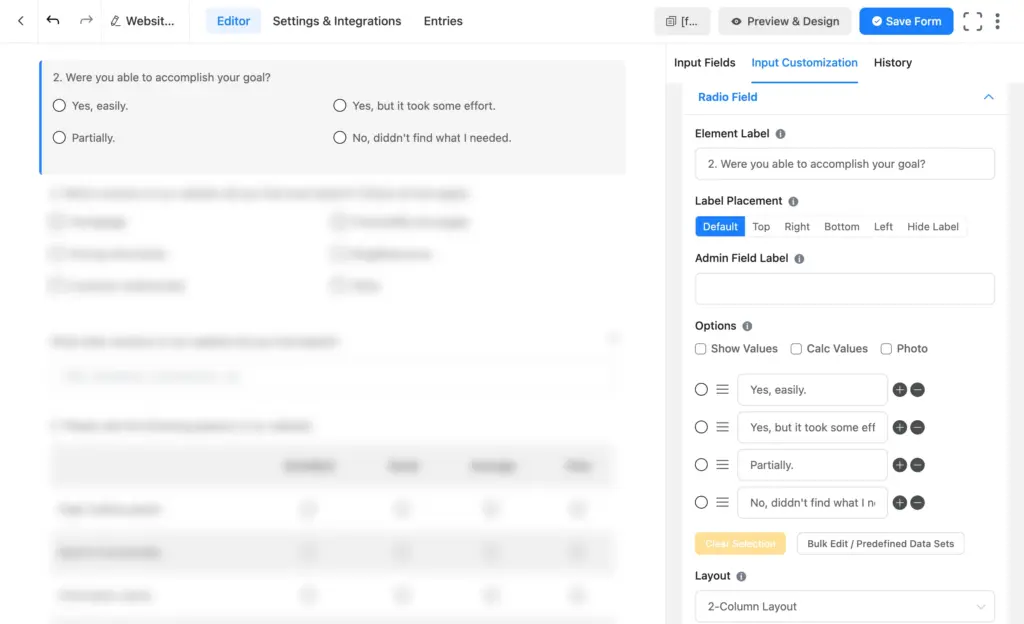Viewport: 1024px width, 624px height.
Task: Click the Save Form button
Action: click(x=906, y=22)
